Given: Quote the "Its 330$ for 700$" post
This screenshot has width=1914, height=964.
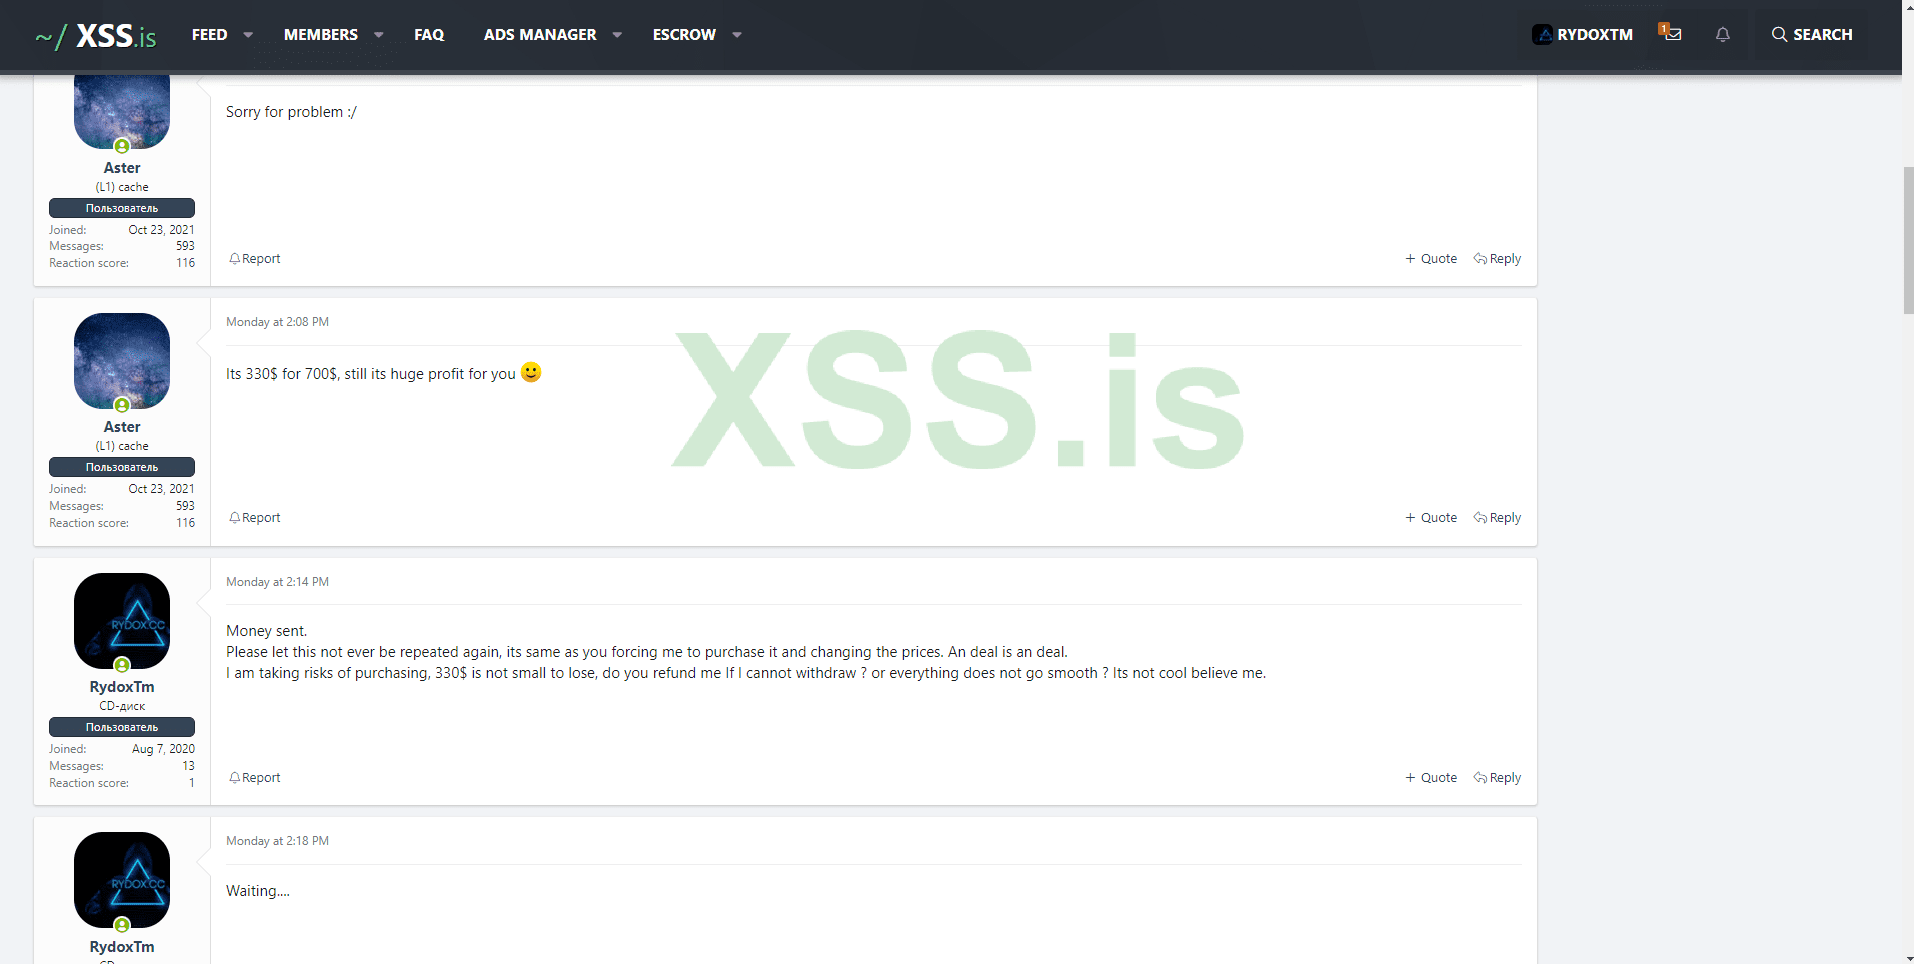Looking at the screenshot, I should pos(1431,518).
